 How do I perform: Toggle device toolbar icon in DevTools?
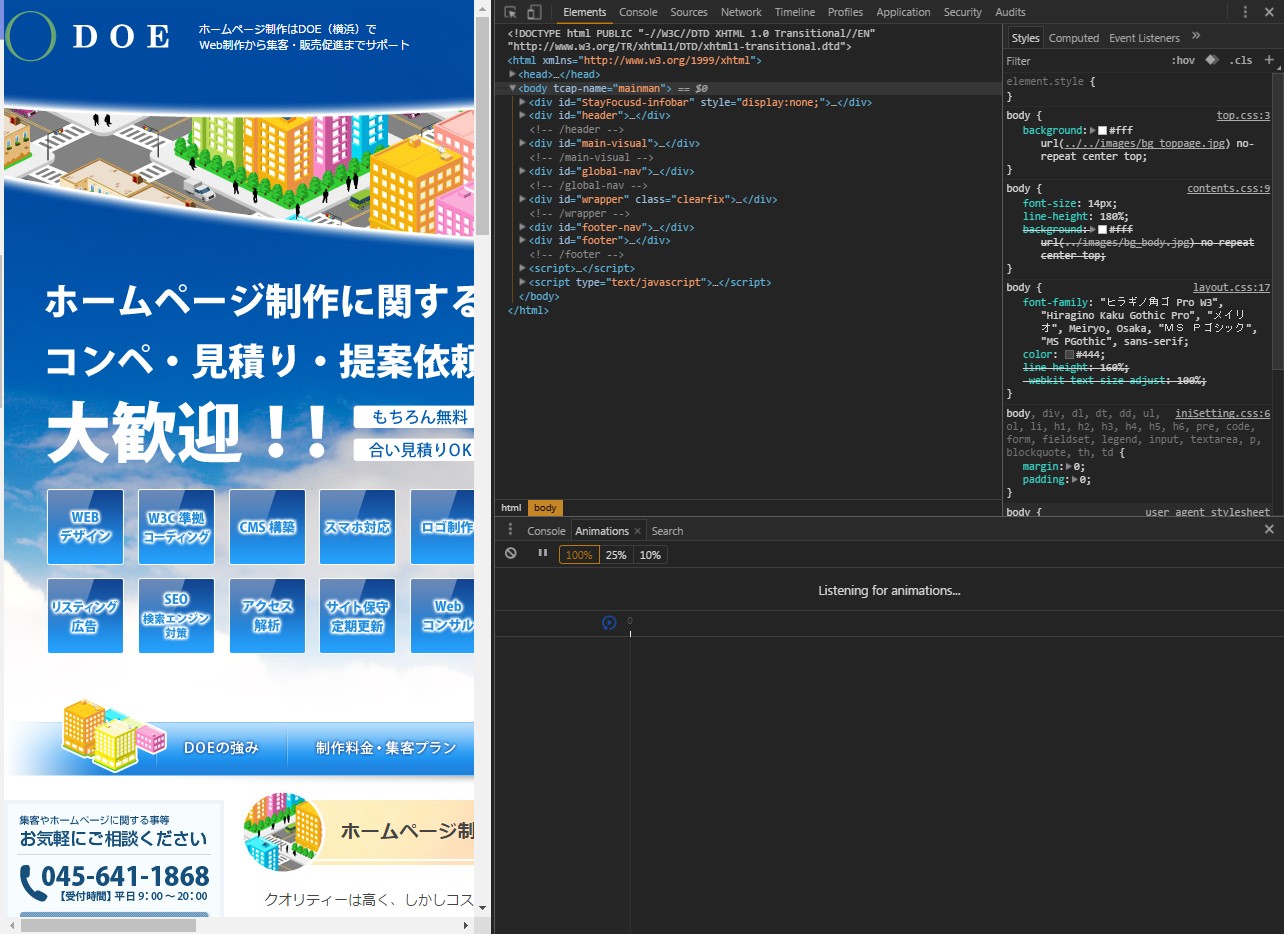click(x=534, y=12)
